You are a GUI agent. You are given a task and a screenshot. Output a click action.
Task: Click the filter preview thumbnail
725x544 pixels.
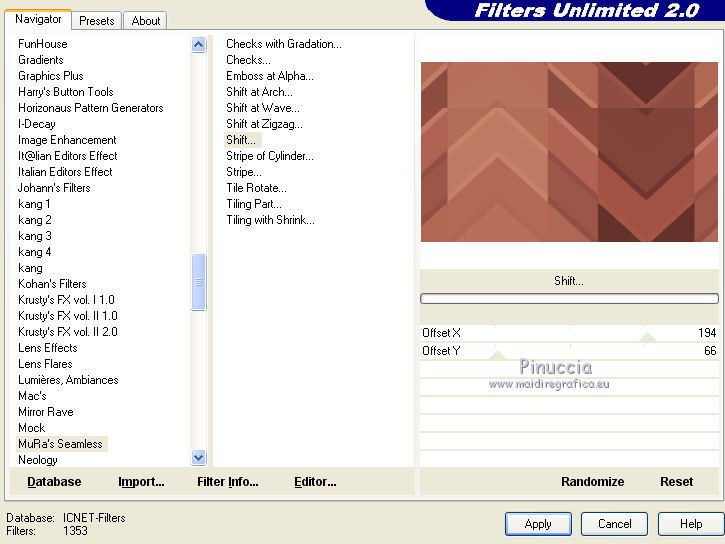pos(569,152)
